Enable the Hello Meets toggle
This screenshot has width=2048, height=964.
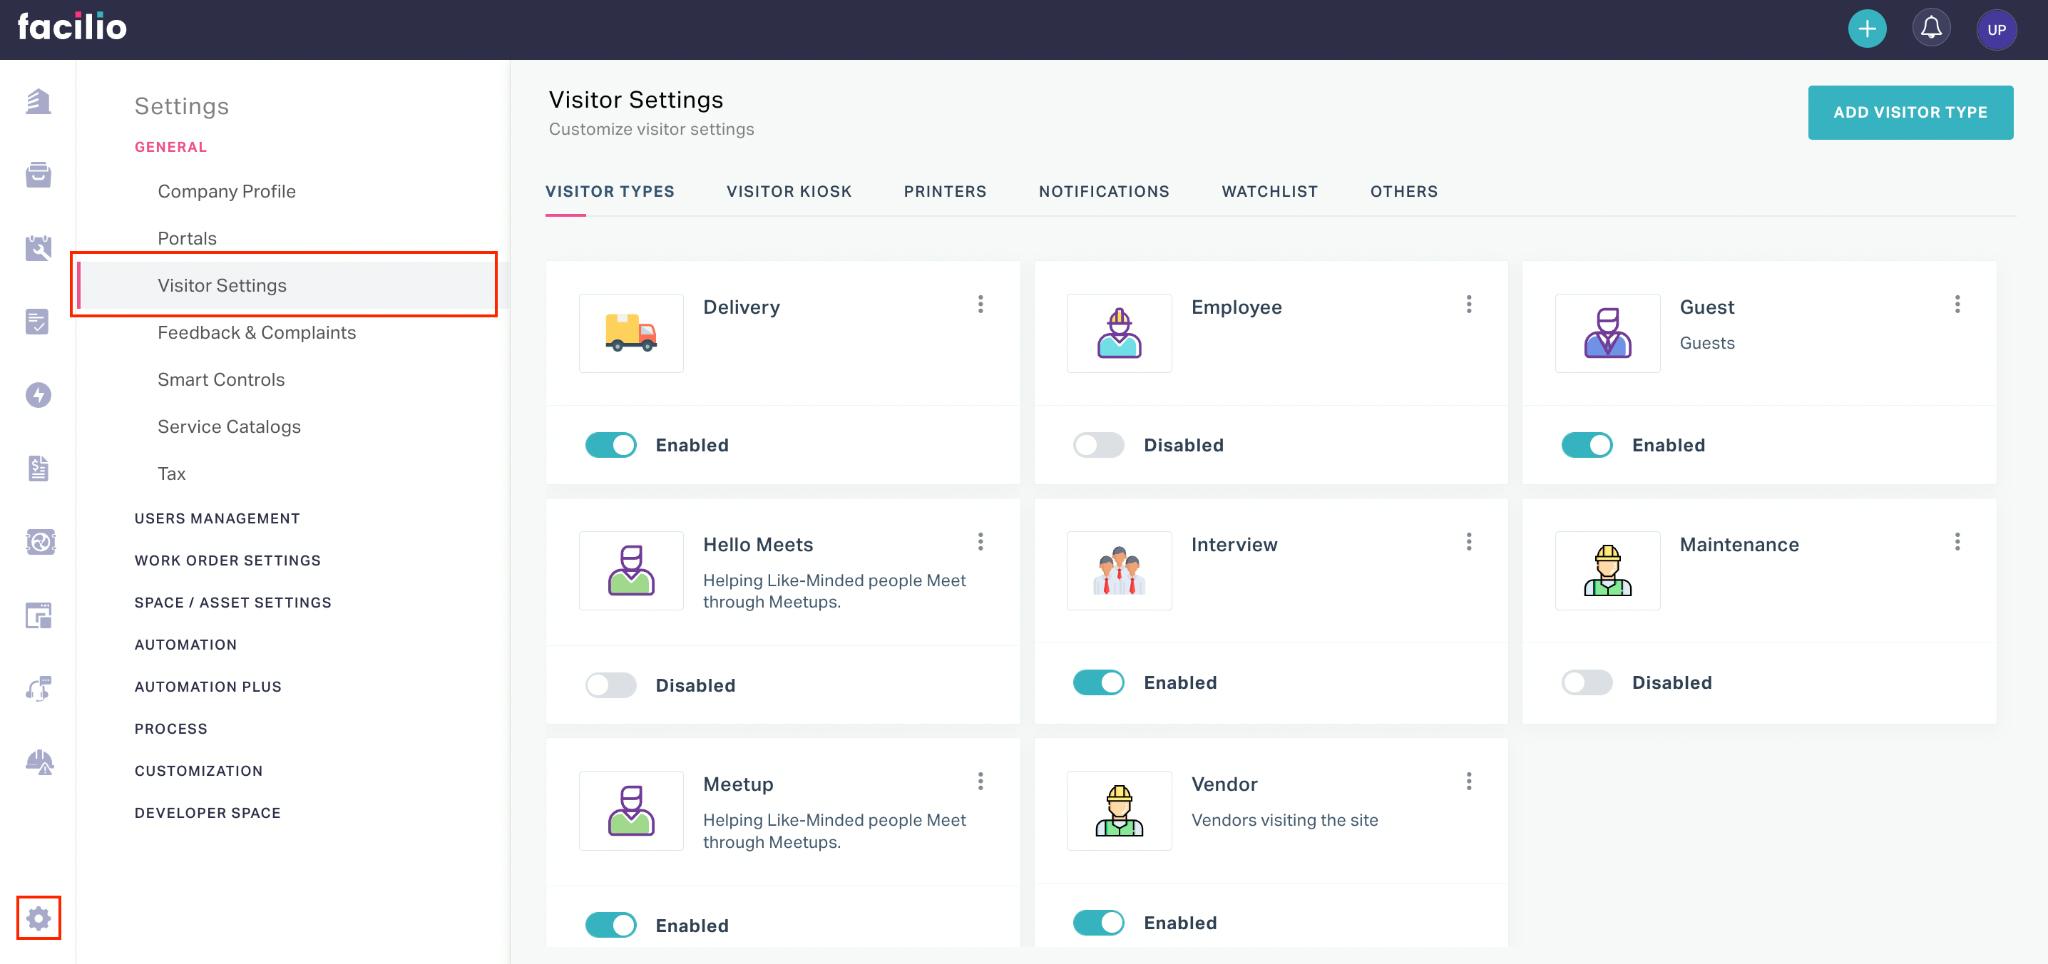pos(611,685)
